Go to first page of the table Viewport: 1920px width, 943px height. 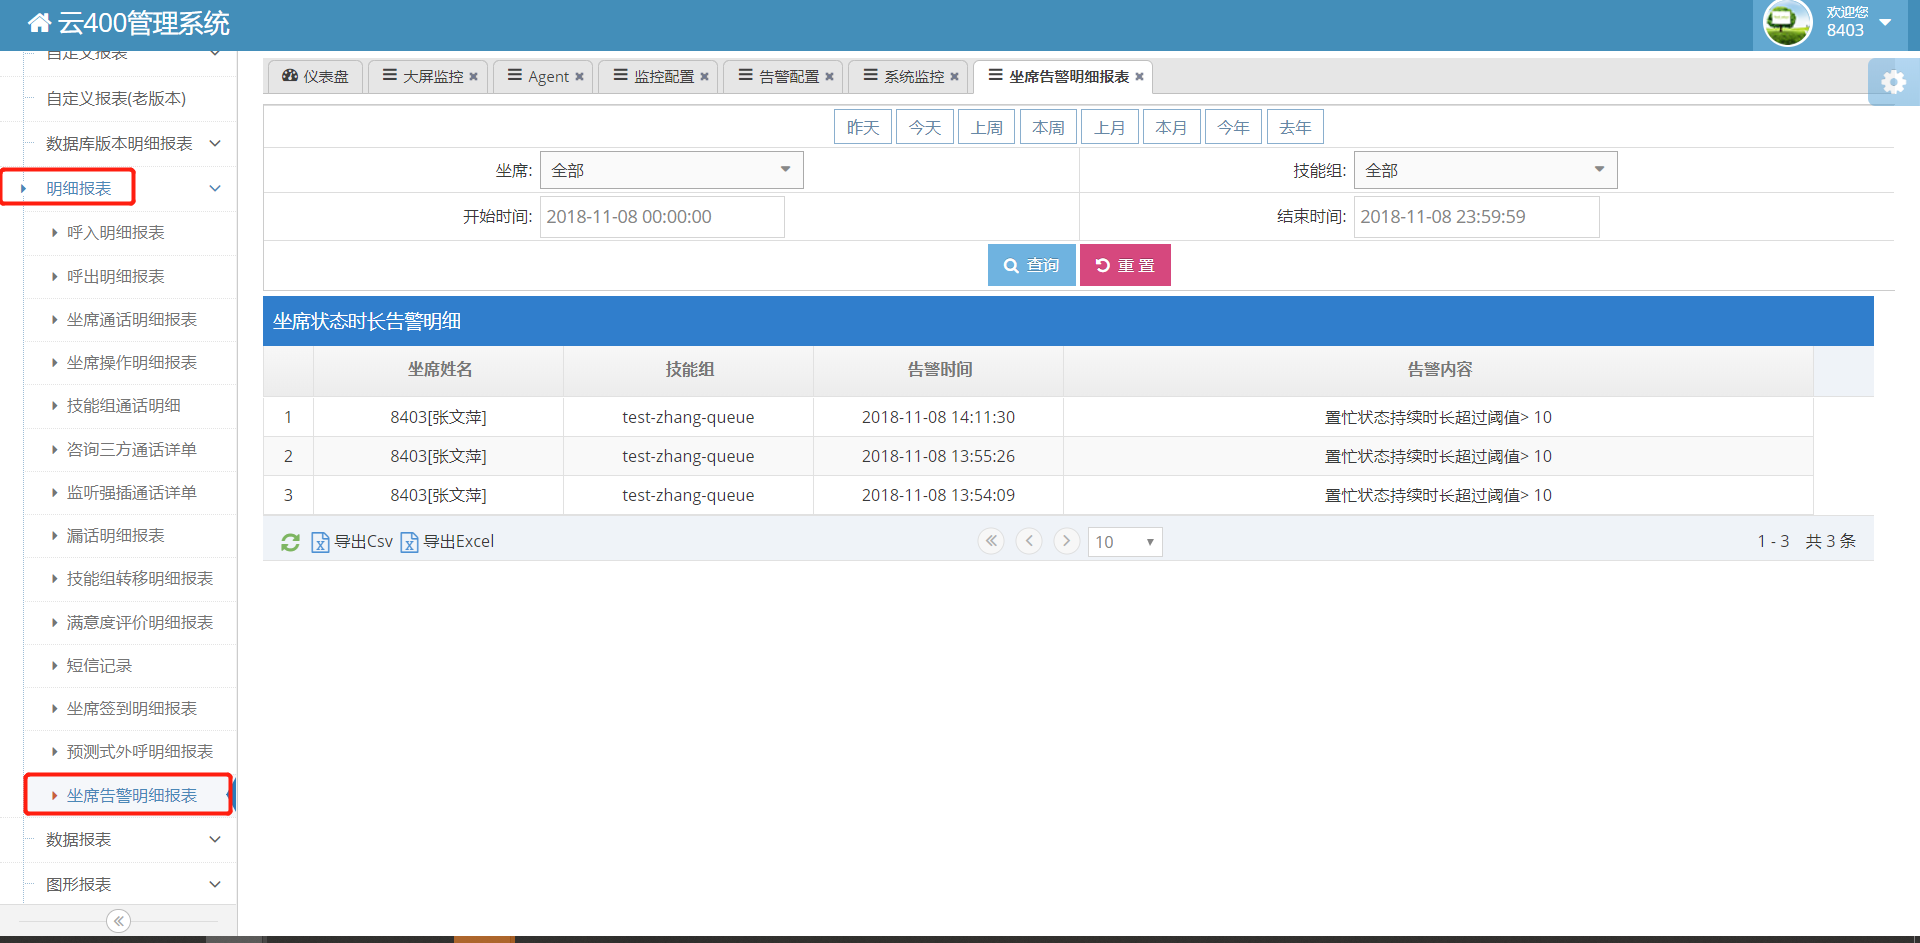(x=991, y=541)
